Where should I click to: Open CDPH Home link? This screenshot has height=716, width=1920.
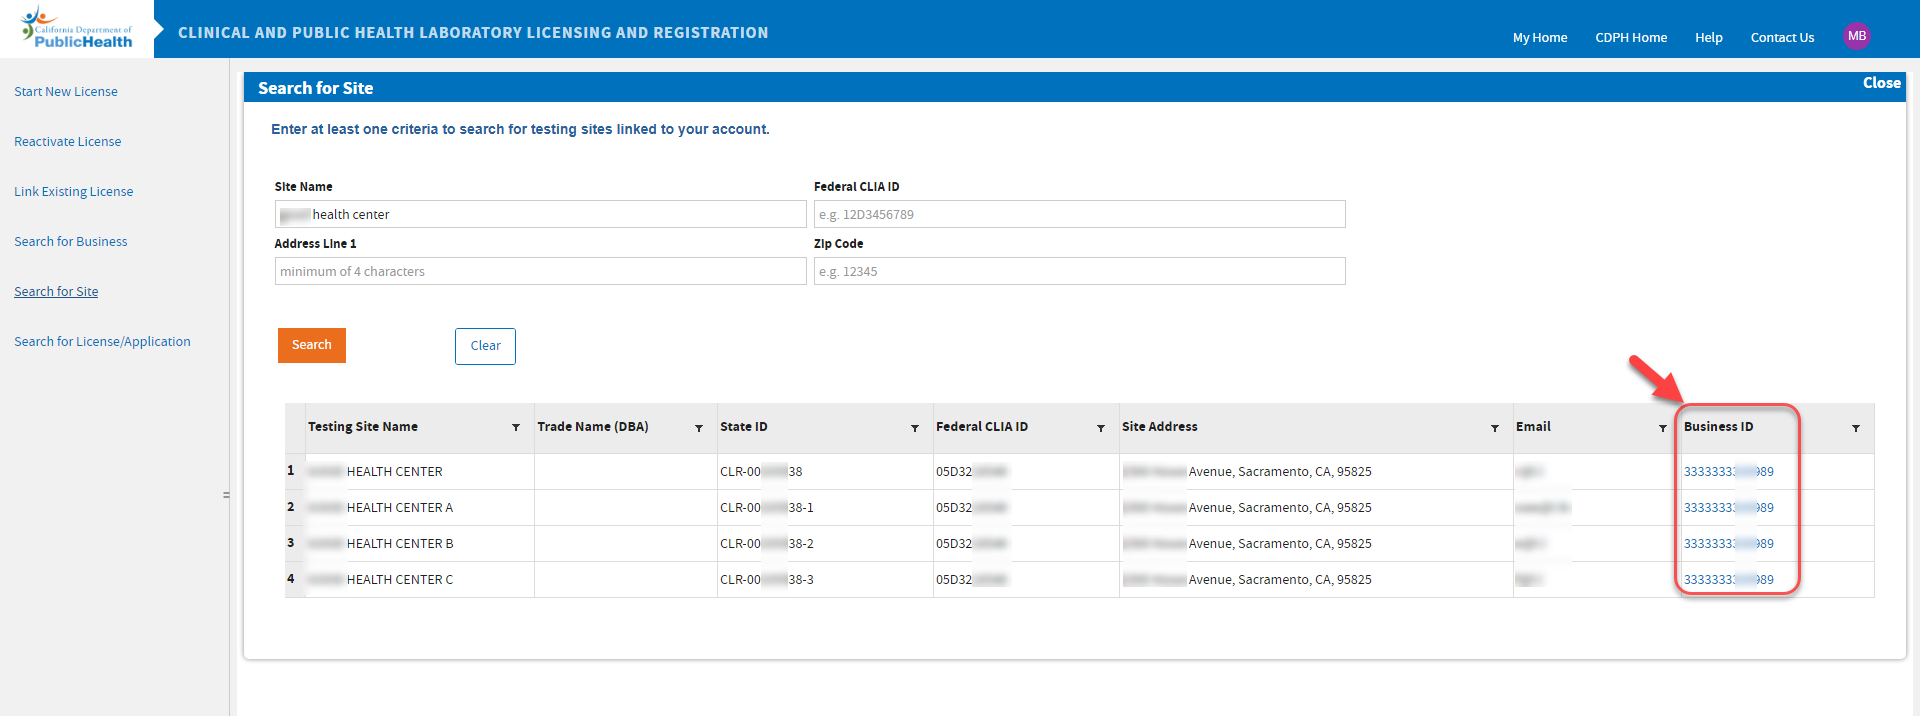tap(1631, 38)
